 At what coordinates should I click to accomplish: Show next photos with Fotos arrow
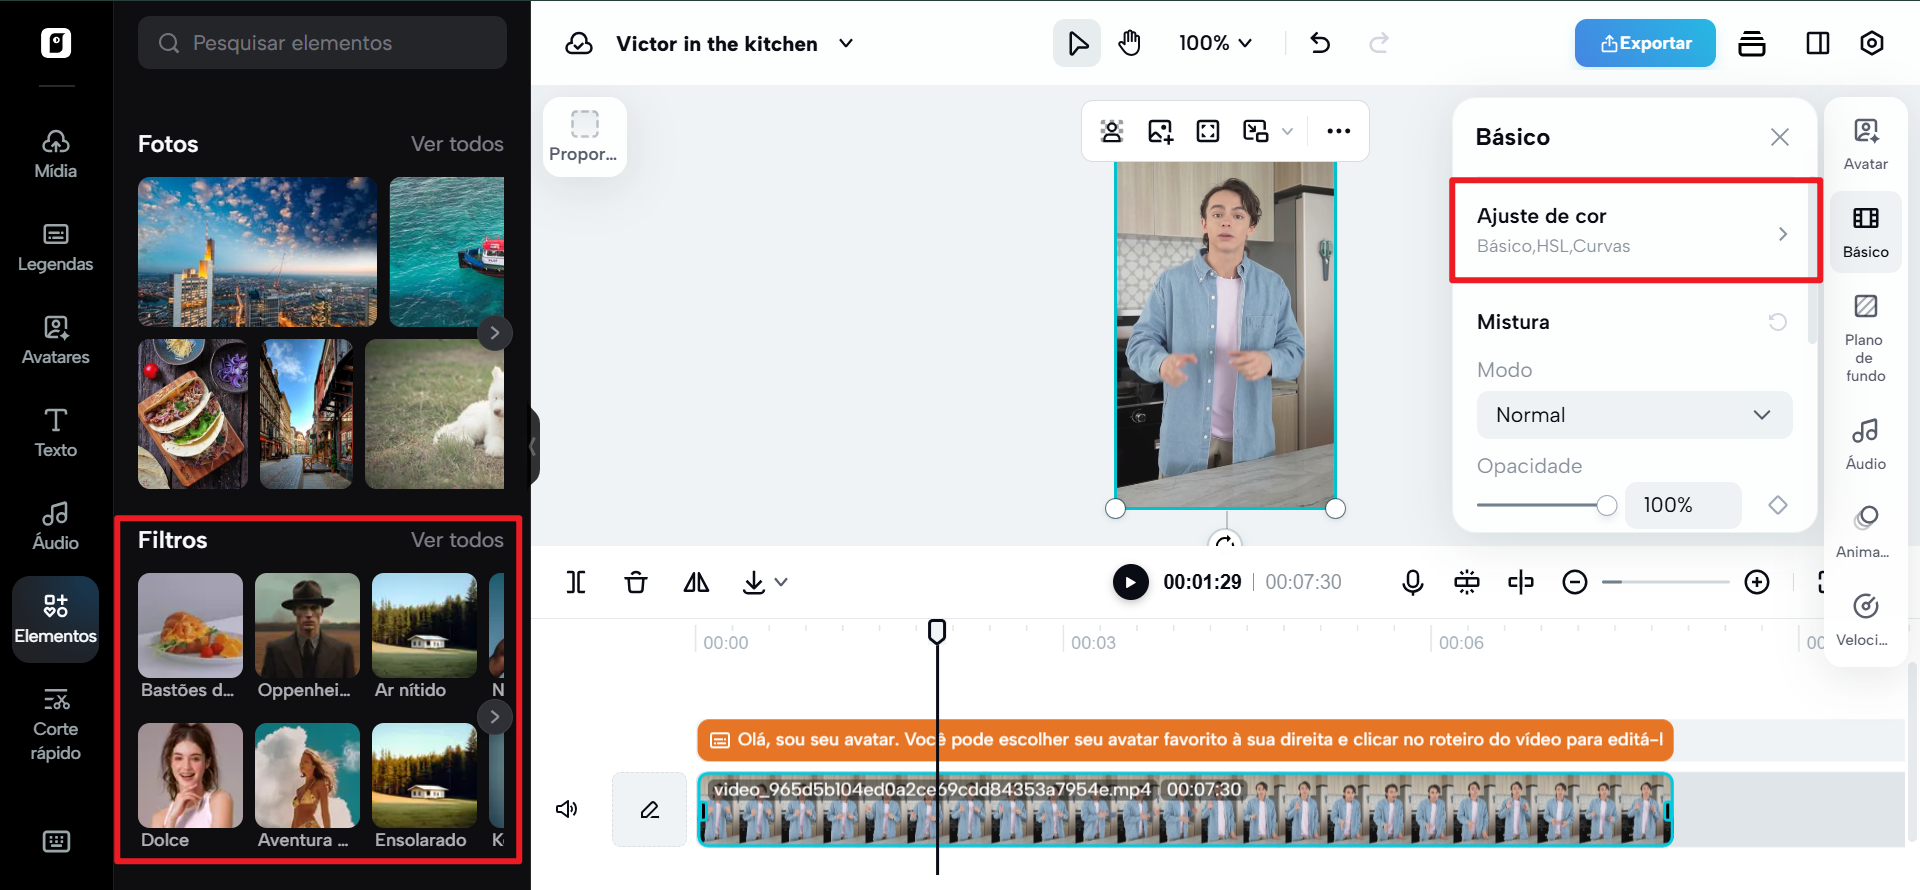(x=495, y=333)
